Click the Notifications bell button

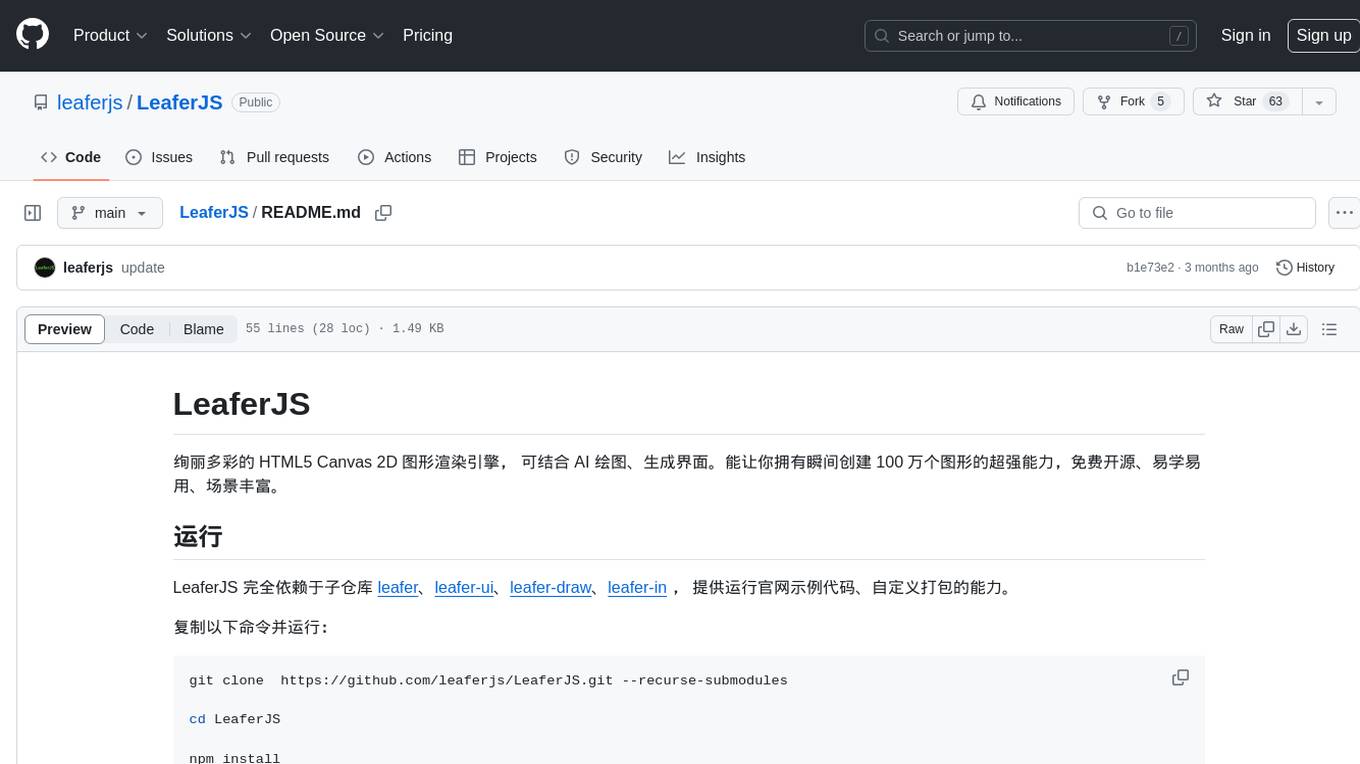tap(1016, 102)
